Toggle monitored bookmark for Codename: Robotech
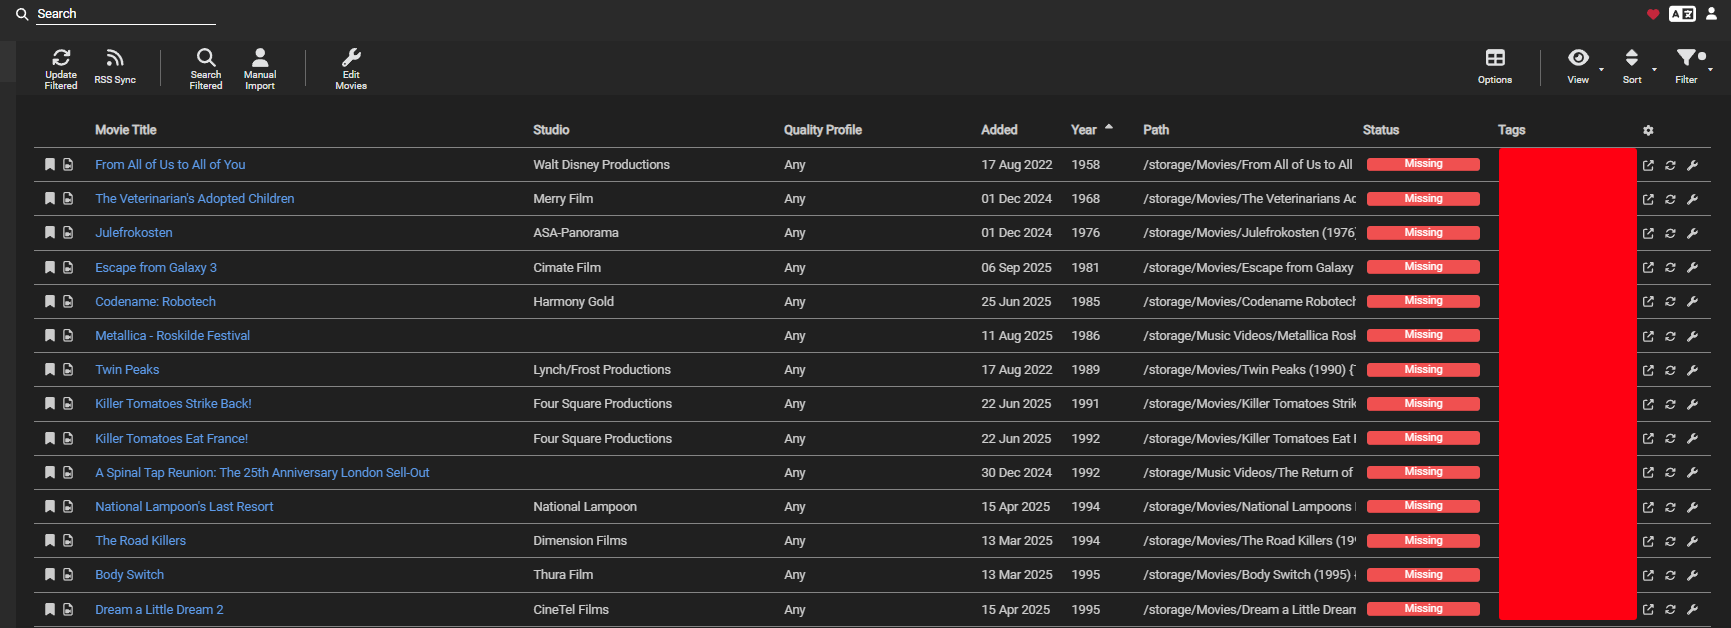This screenshot has width=1731, height=628. [50, 302]
